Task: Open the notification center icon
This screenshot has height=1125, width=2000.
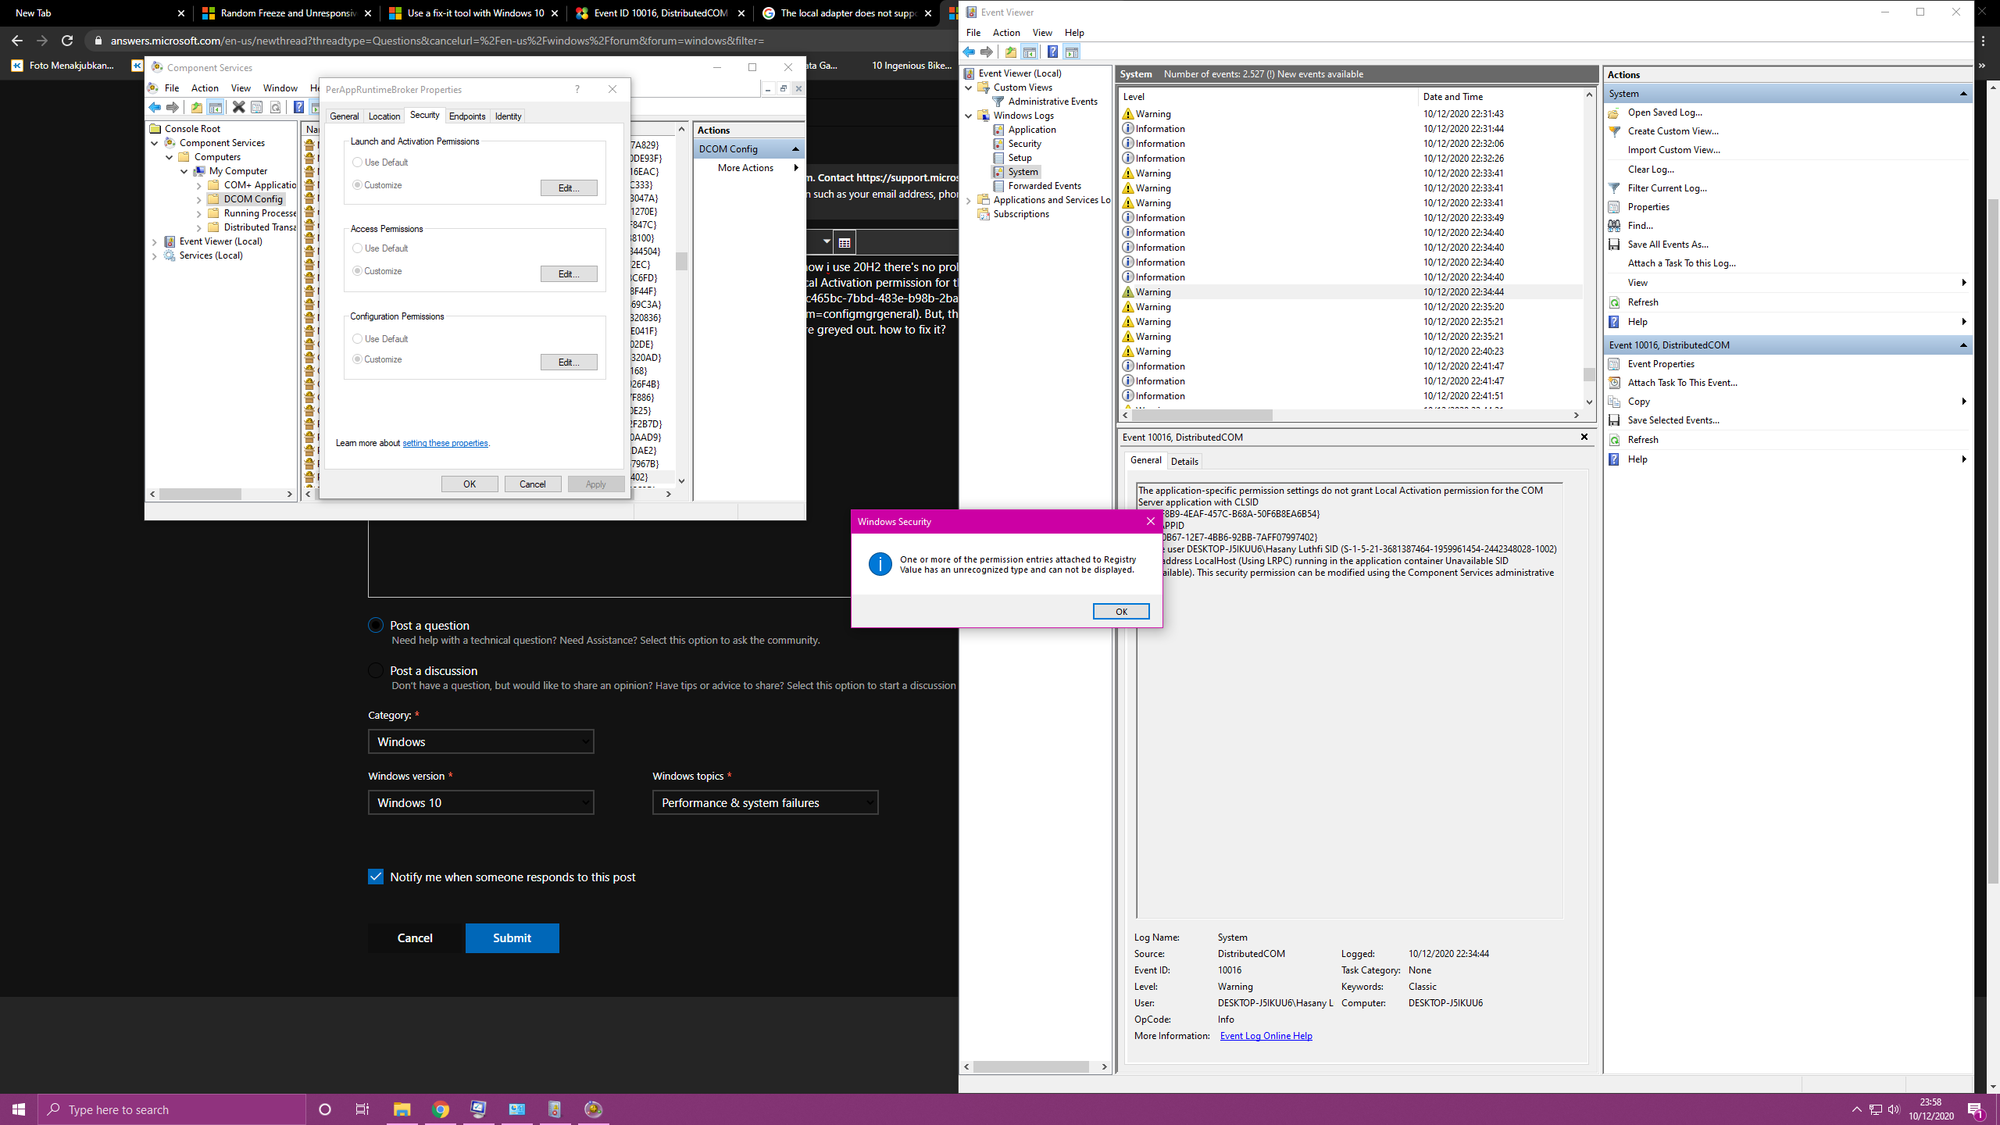Action: click(1975, 1109)
